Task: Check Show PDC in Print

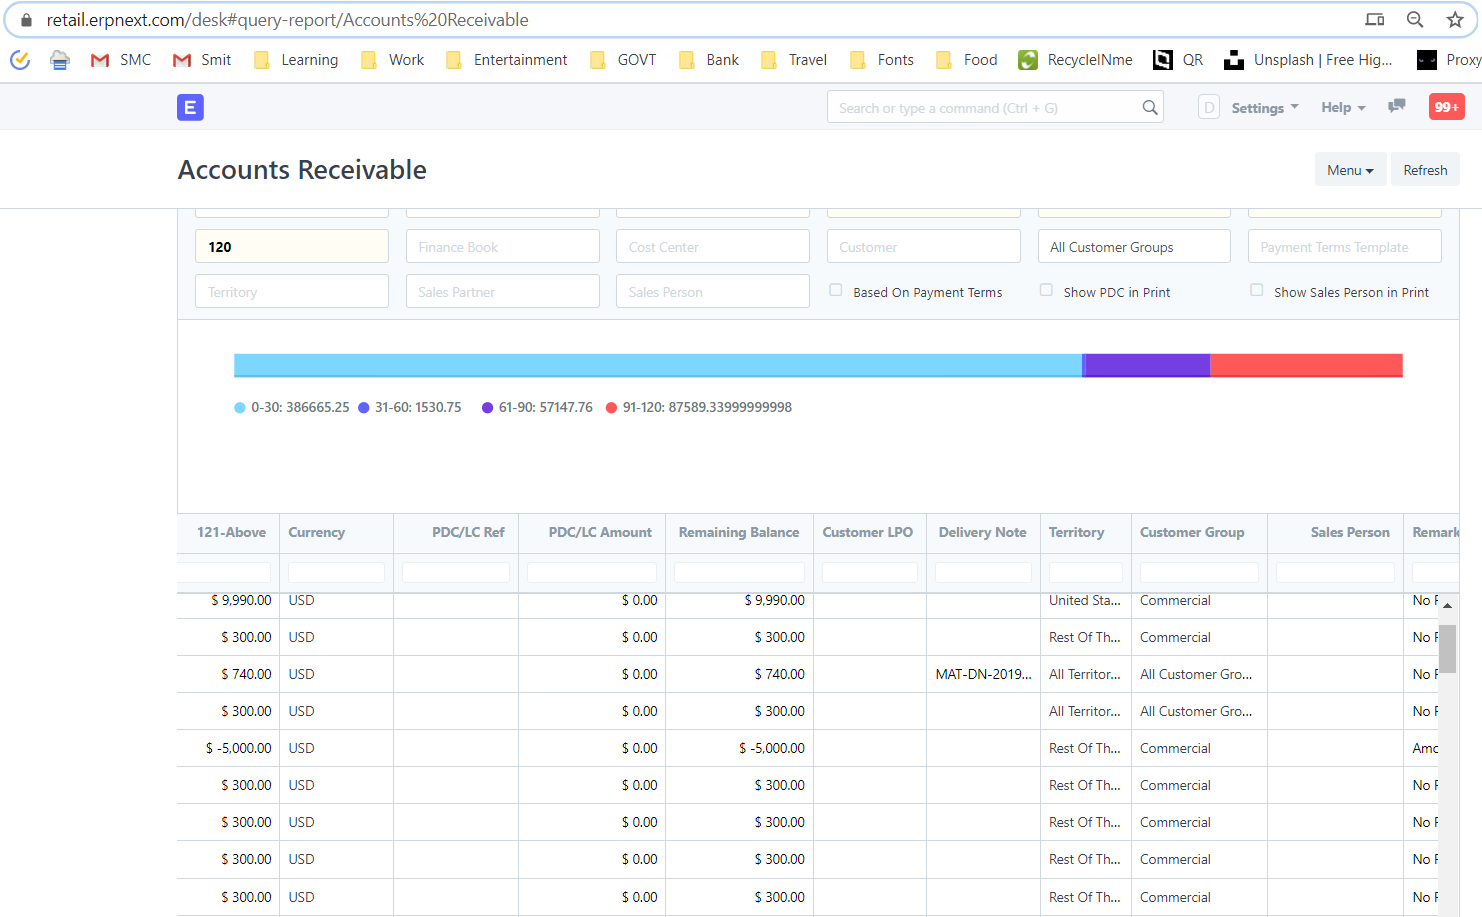Action: (1046, 289)
